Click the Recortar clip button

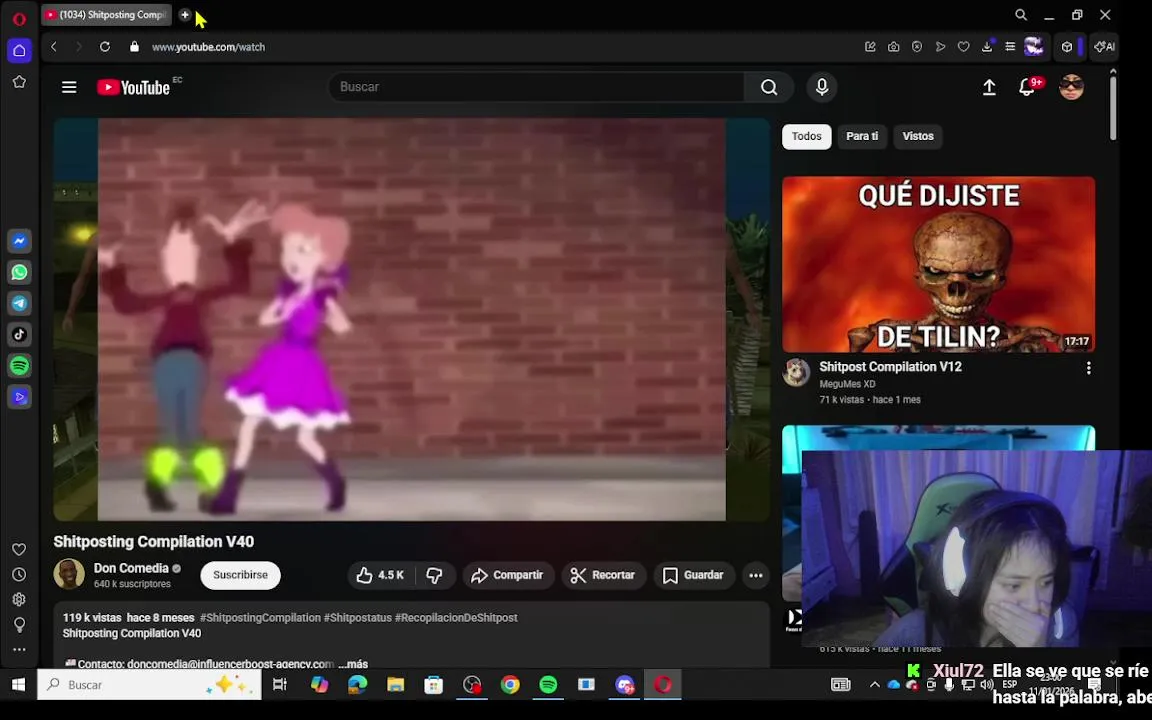[603, 575]
